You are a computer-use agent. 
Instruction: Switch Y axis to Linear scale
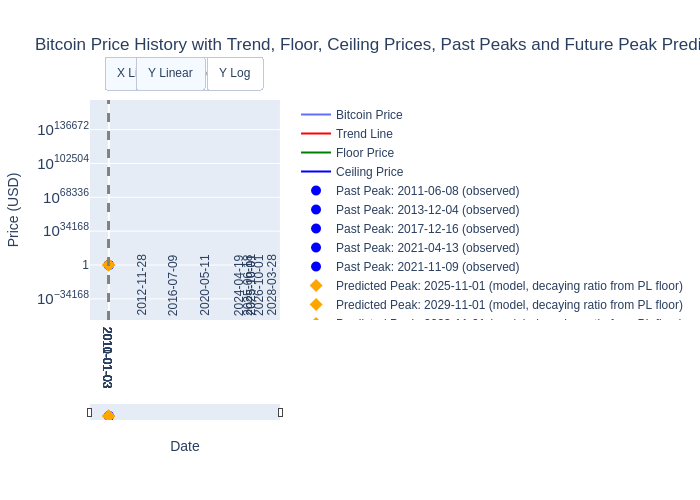click(170, 73)
